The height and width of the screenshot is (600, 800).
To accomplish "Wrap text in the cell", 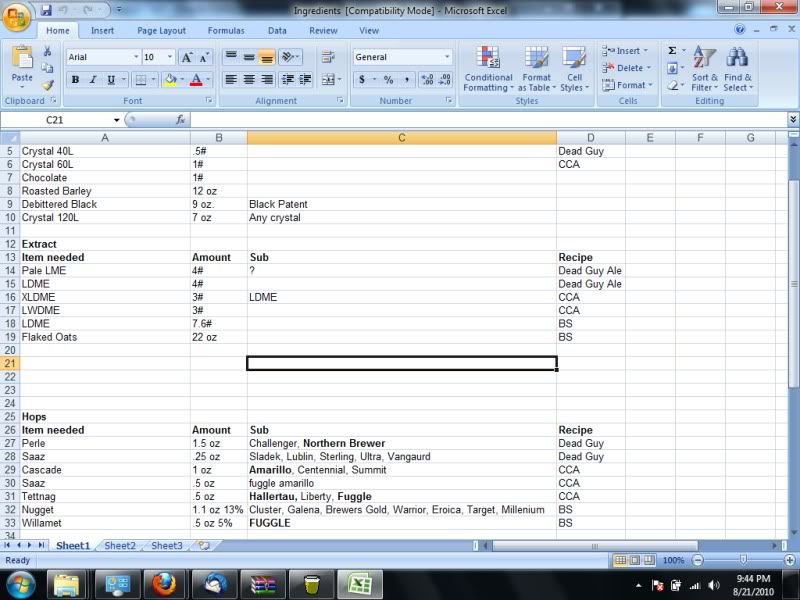I will tap(328, 57).
